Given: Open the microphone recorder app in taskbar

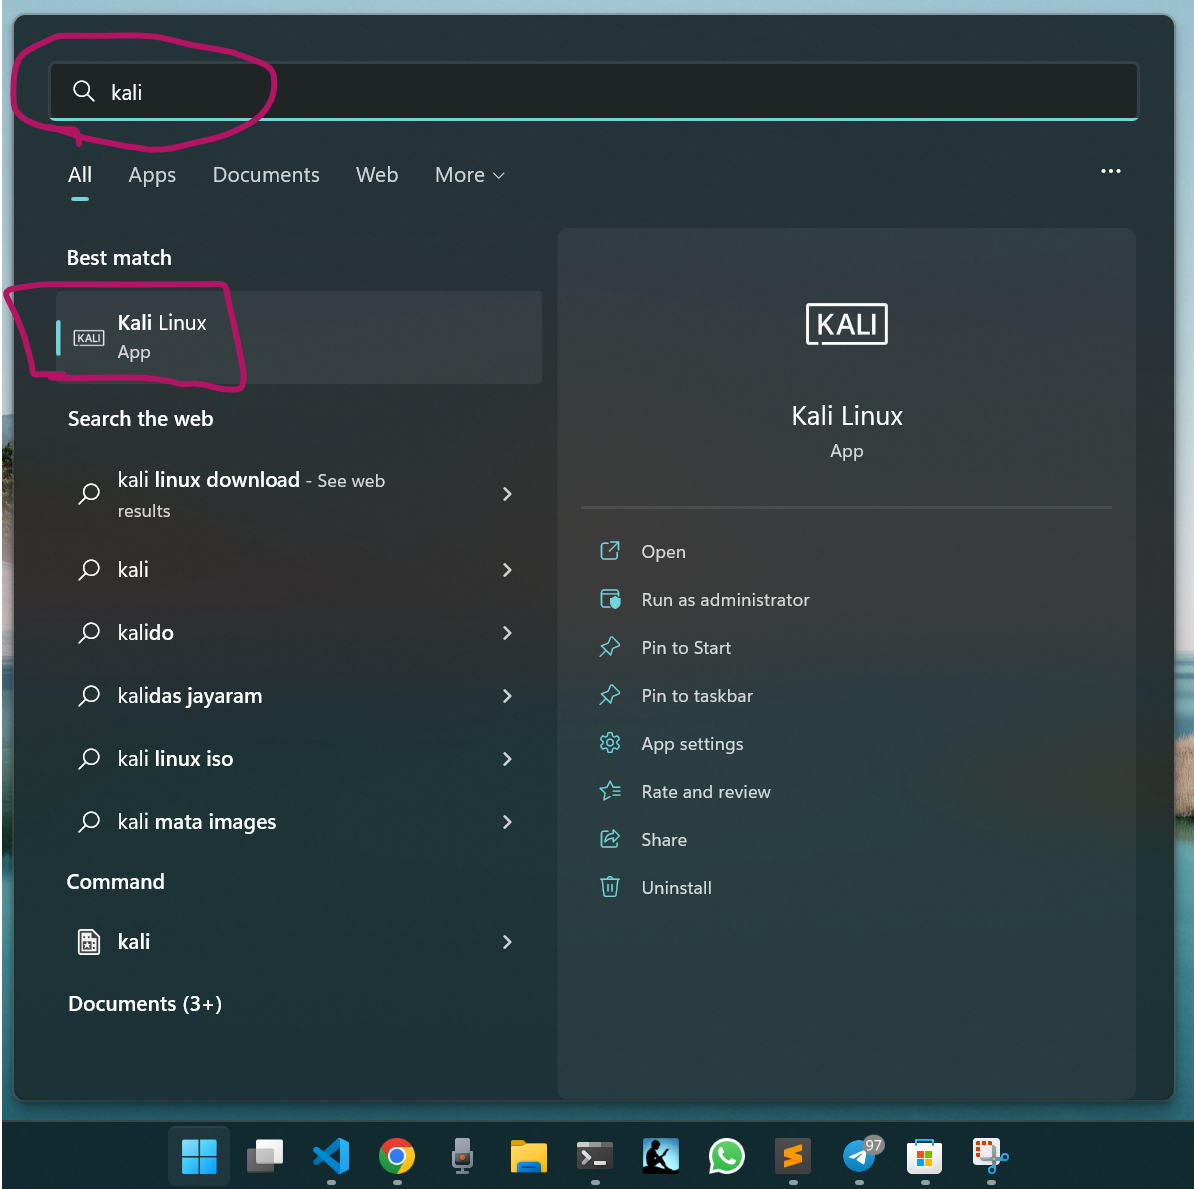Looking at the screenshot, I should tap(462, 1156).
